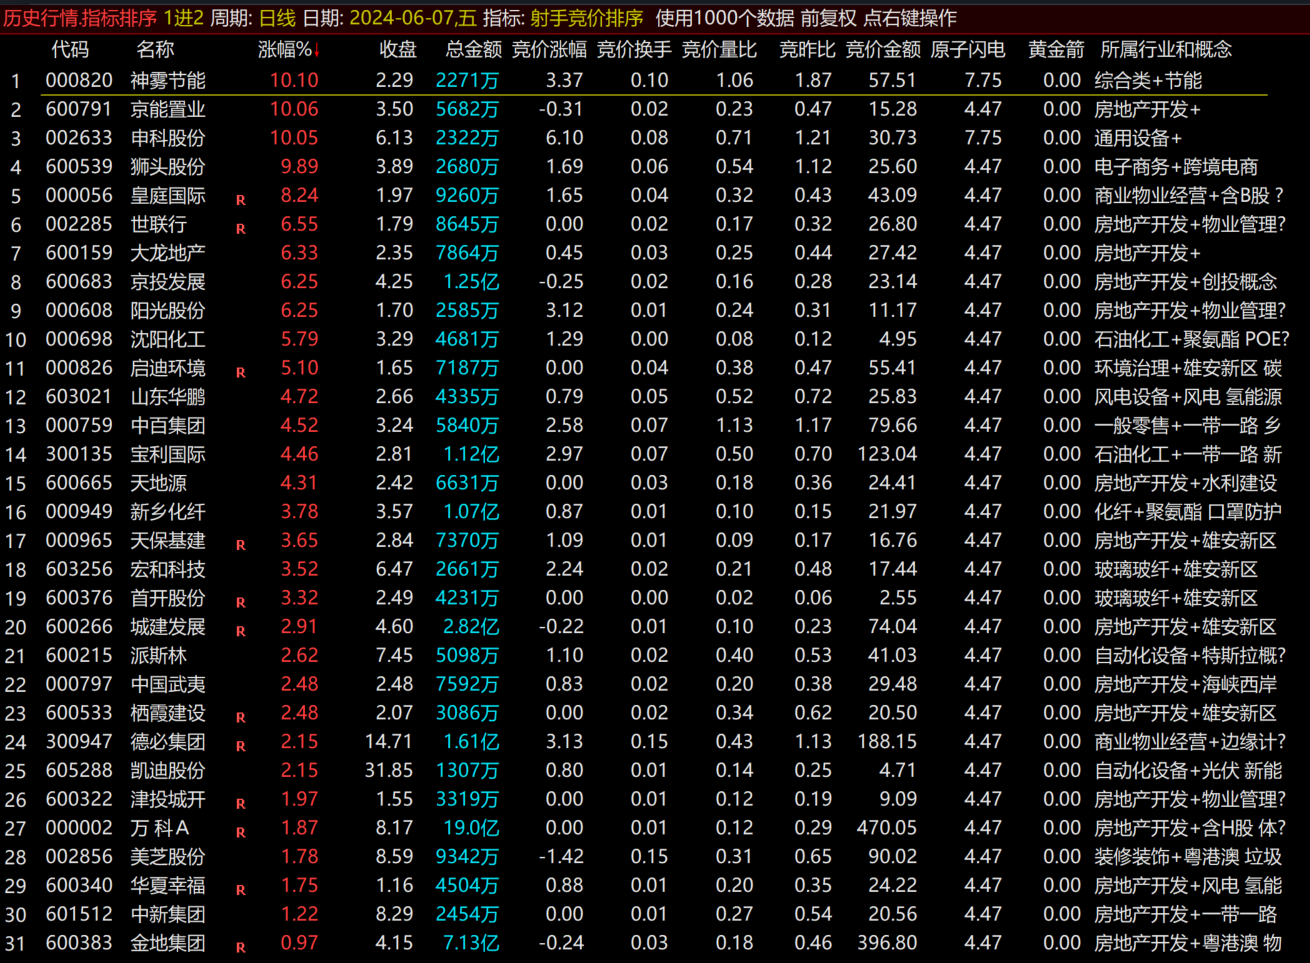1310x963 pixels.
Task: Click the R marker beside 首开股份
Action: click(x=240, y=603)
